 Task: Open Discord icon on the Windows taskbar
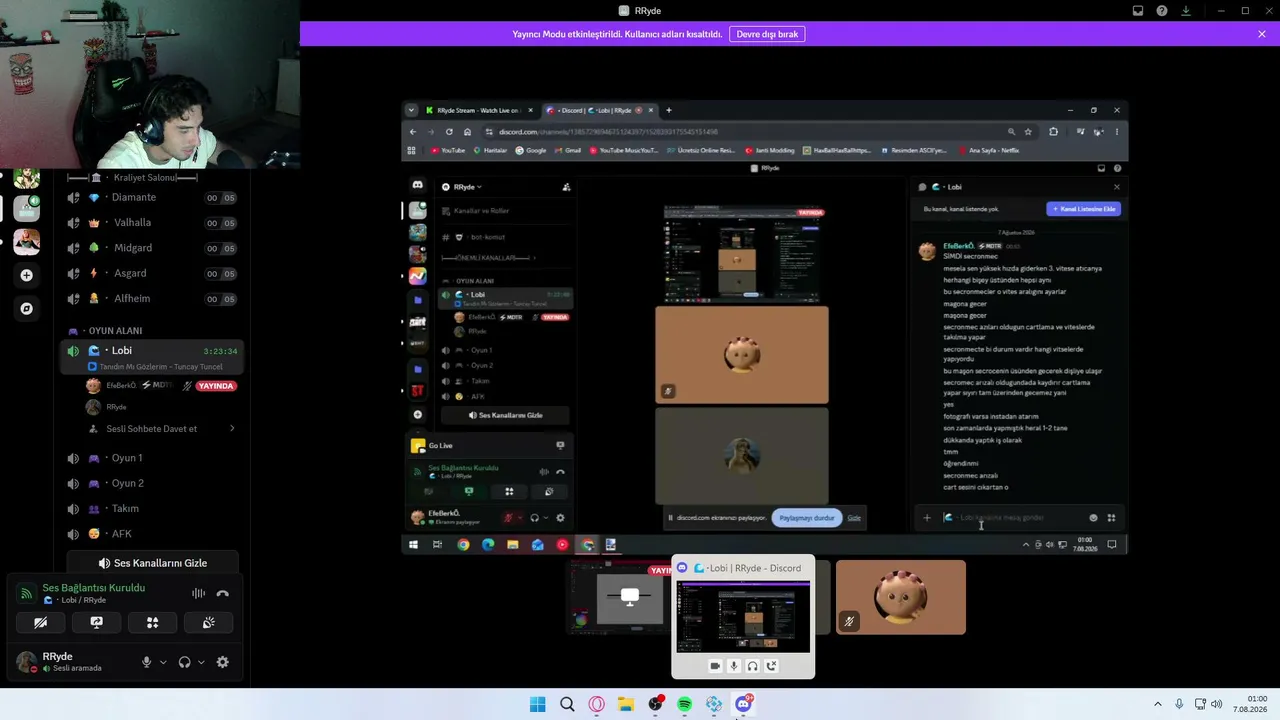(744, 704)
